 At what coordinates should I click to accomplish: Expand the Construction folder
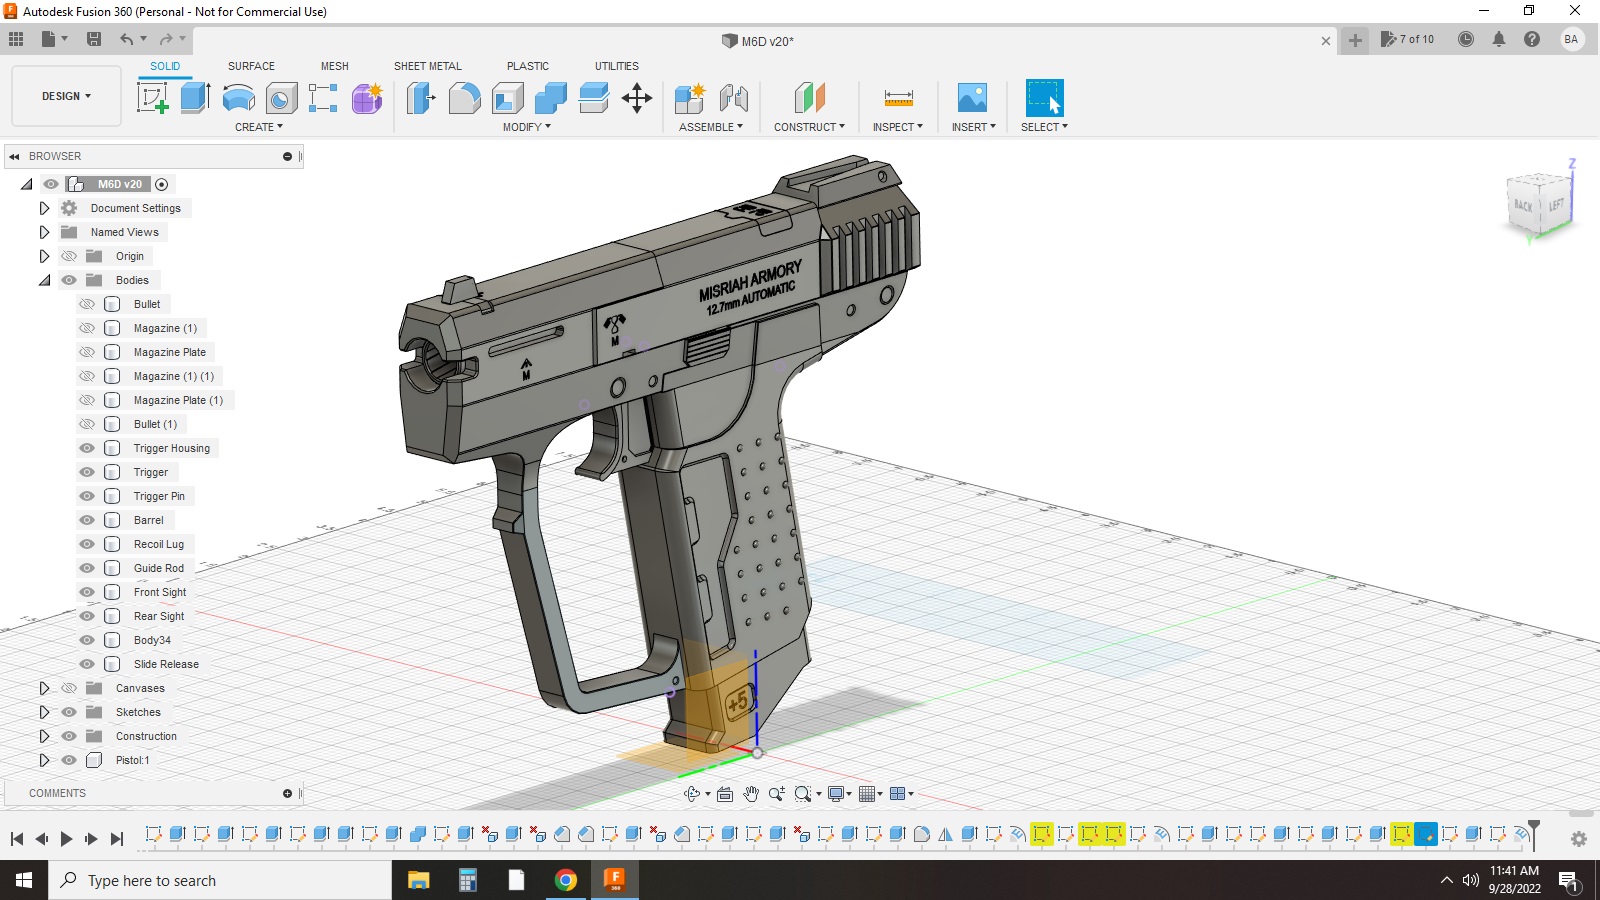(44, 736)
